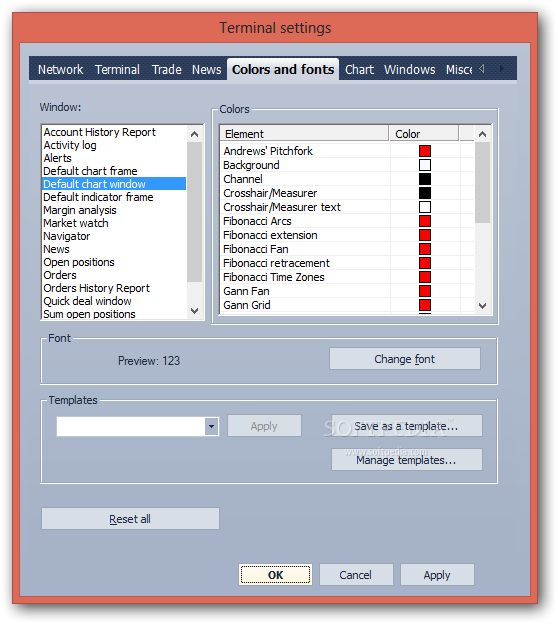Click the tab strip left arrow
This screenshot has height=624, width=558.
coord(482,68)
